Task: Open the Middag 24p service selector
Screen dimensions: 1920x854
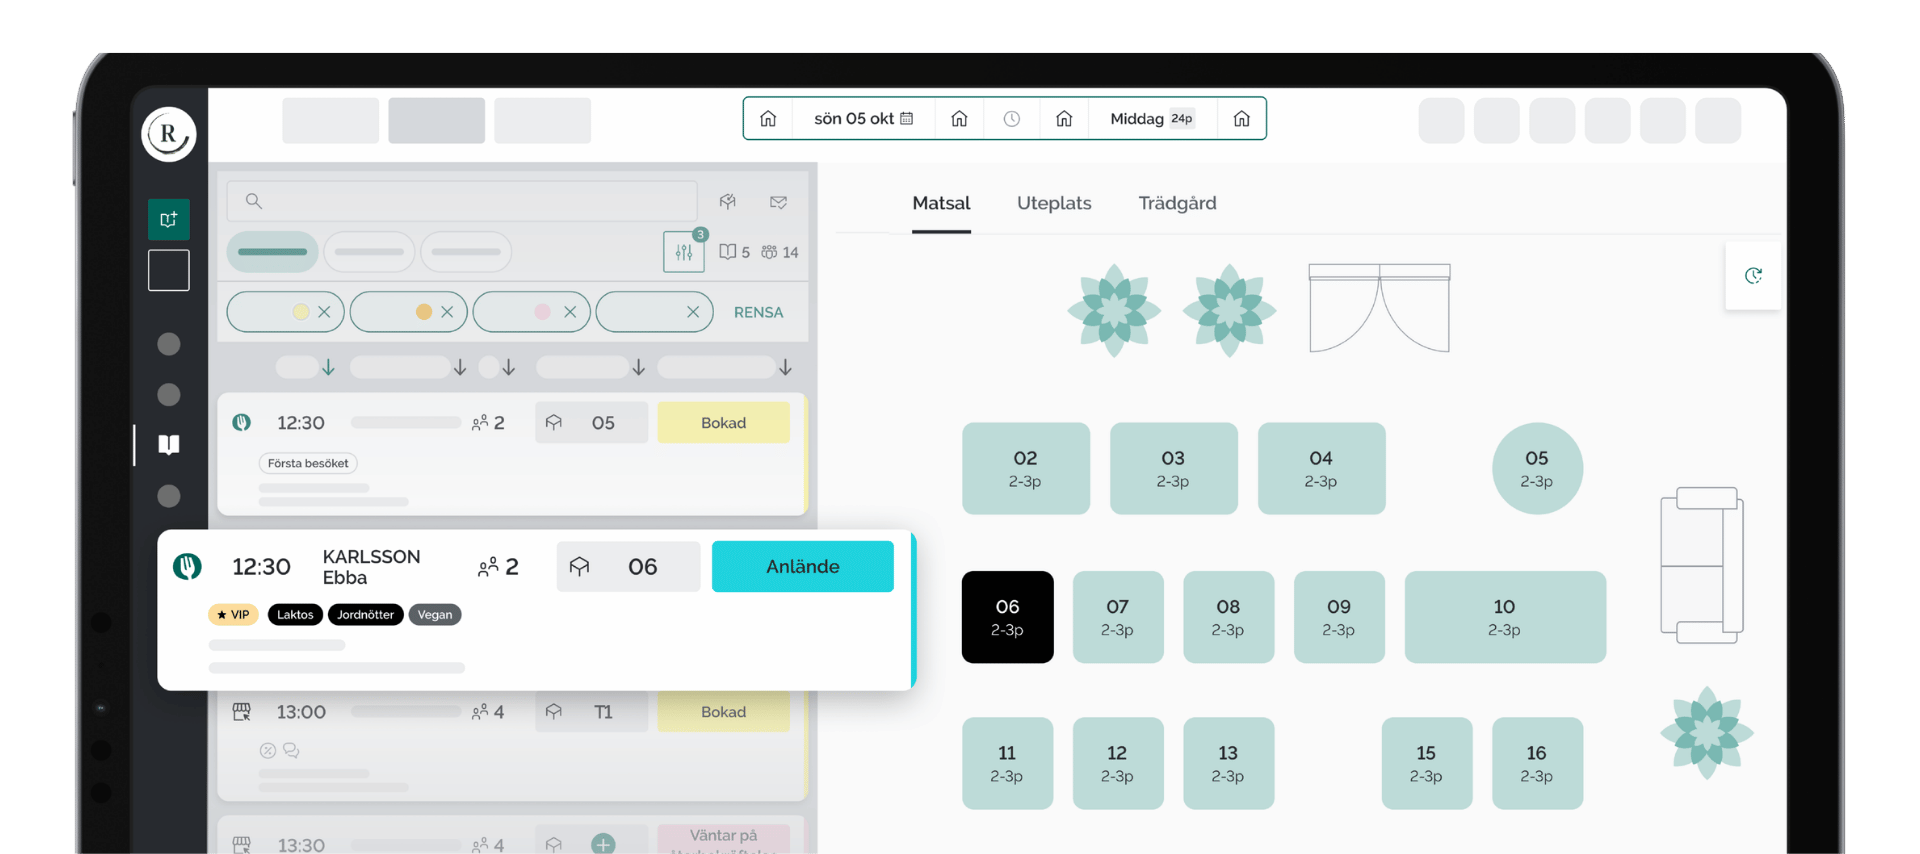Action: pos(1152,119)
